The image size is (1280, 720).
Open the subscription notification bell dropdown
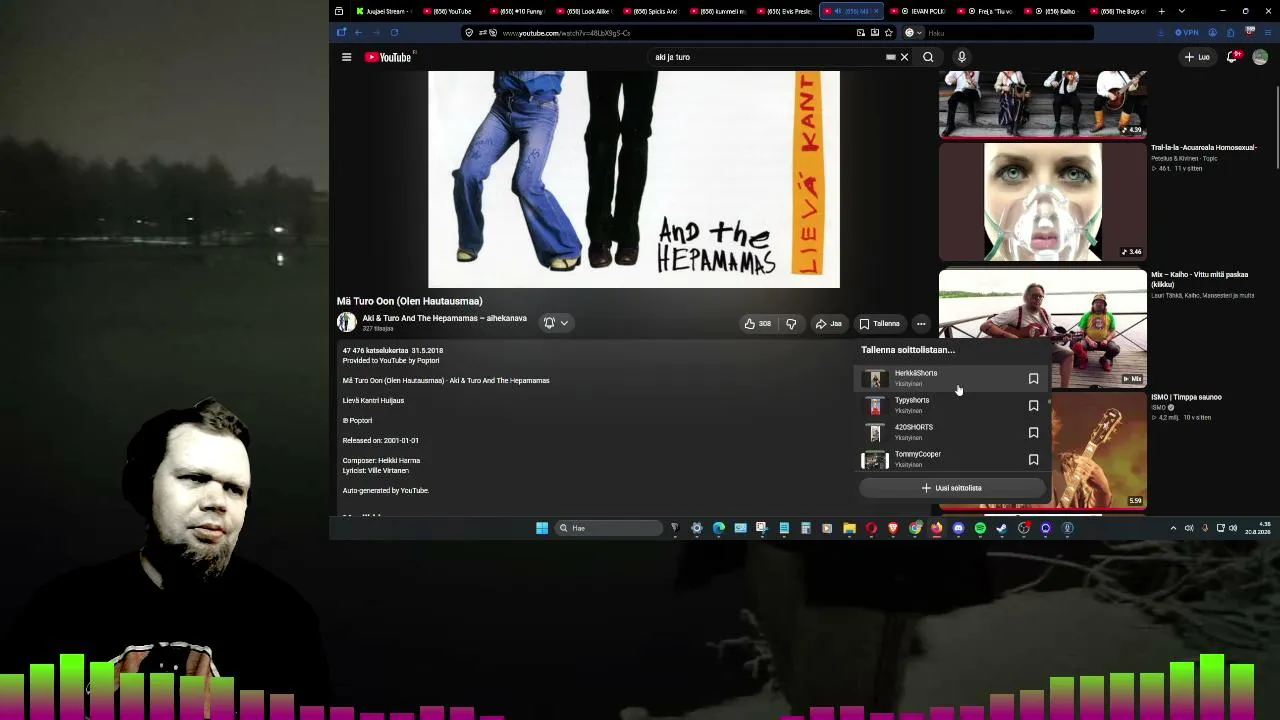coord(556,323)
